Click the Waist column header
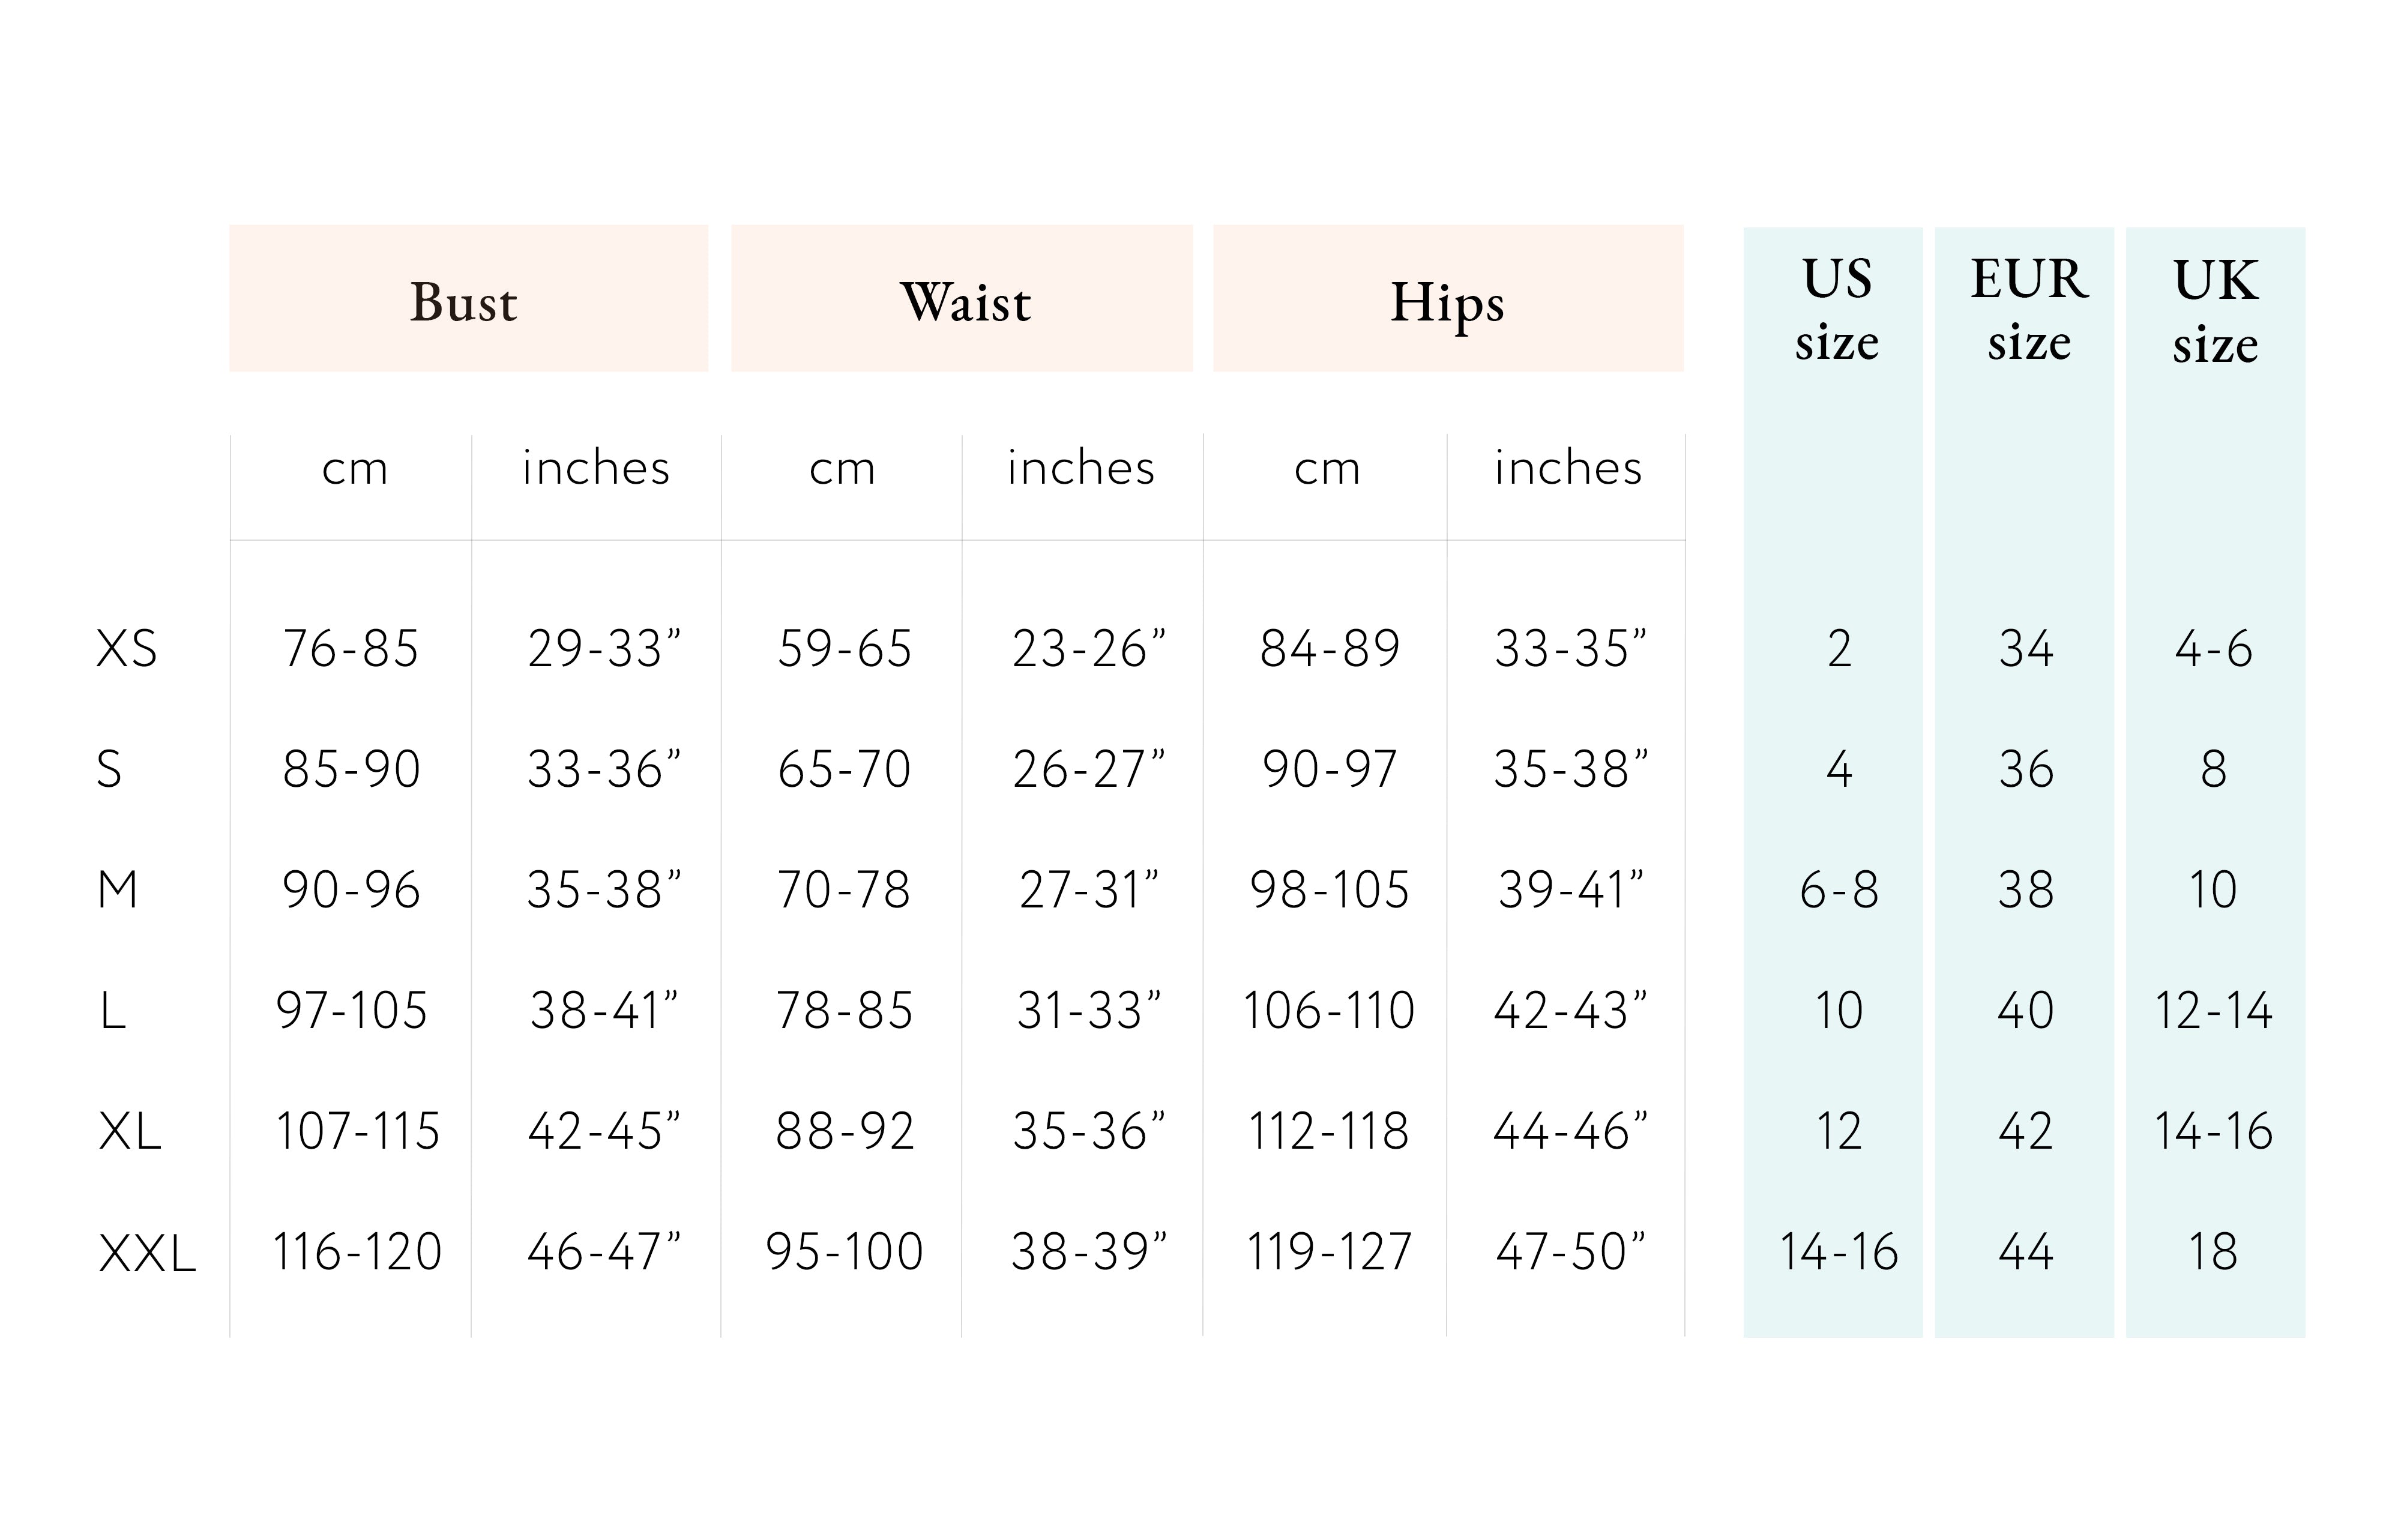This screenshot has height=1540, width=2401. [x=965, y=302]
